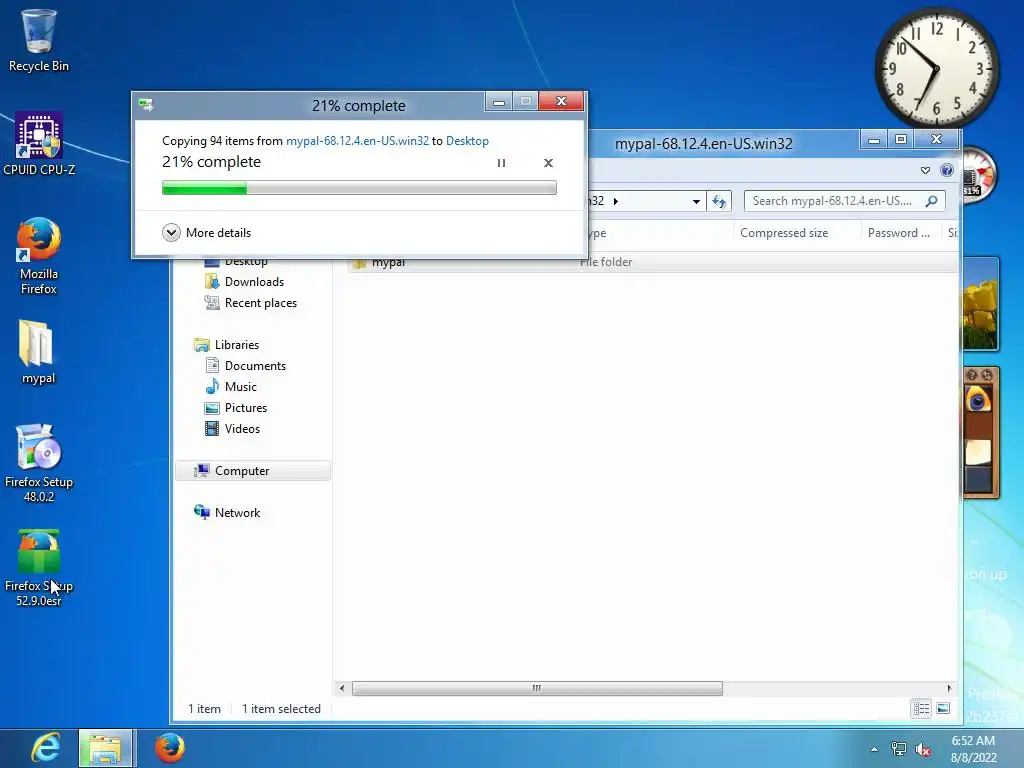Screen dimensions: 1024x768
Task: Click the copy progress bar
Action: click(359, 188)
